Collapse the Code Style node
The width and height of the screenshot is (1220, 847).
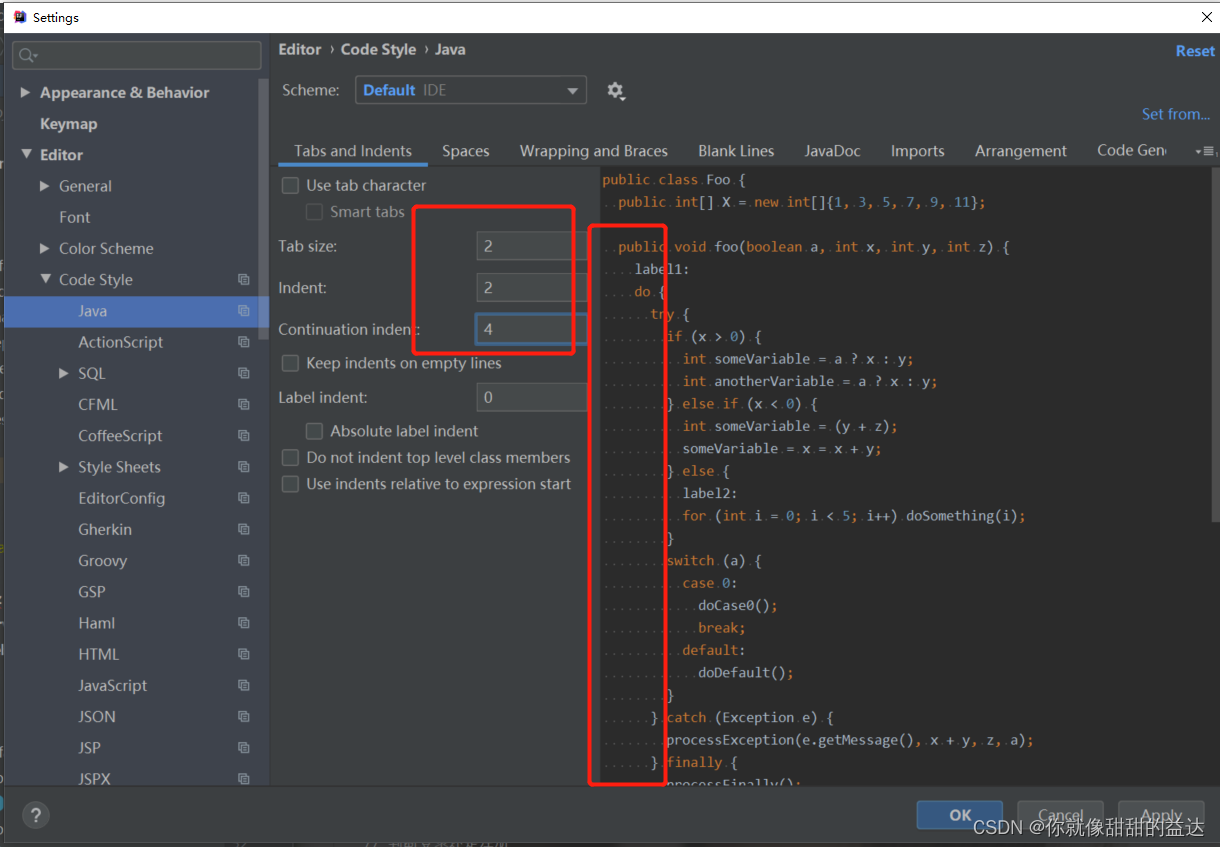[45, 279]
